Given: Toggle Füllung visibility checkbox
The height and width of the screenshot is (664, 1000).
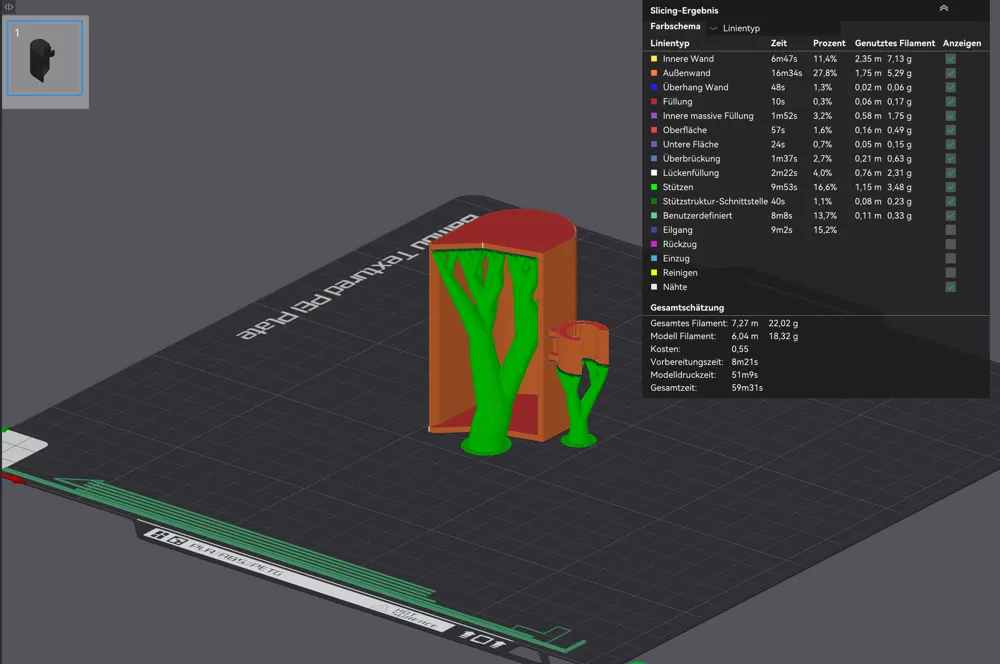Looking at the screenshot, I should click(950, 101).
